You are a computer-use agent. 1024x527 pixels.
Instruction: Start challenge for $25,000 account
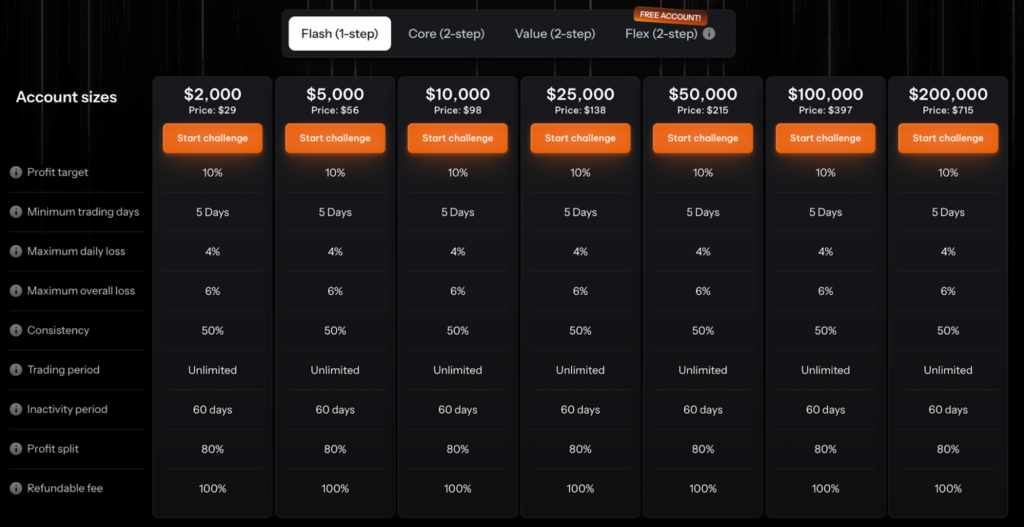pos(580,138)
